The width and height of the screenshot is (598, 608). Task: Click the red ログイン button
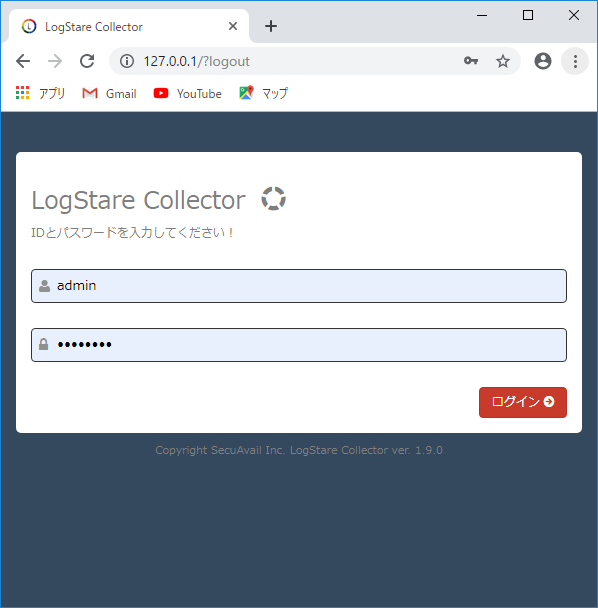tap(523, 402)
